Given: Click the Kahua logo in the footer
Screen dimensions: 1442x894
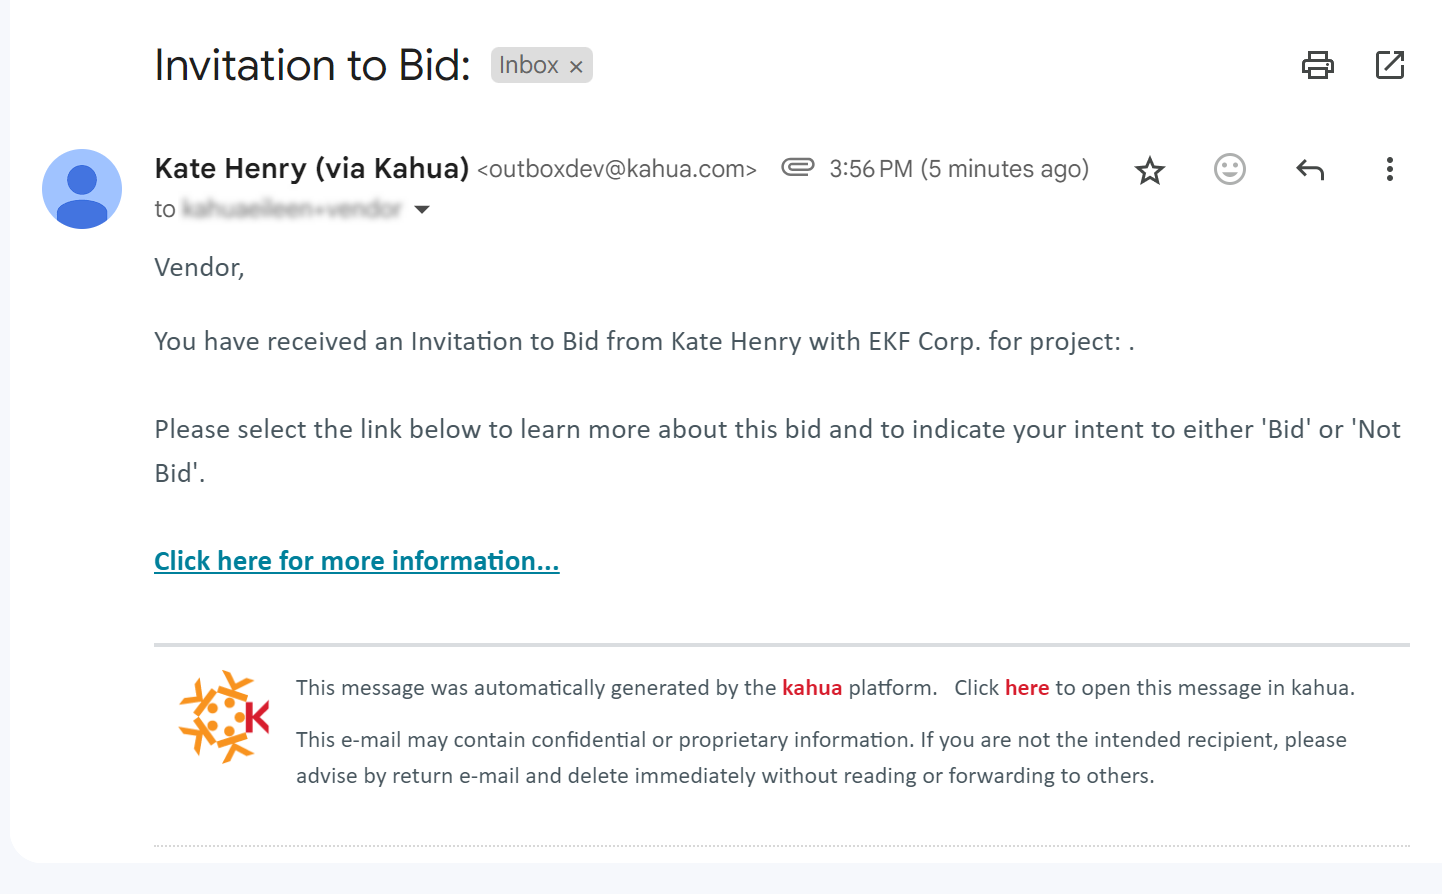Looking at the screenshot, I should [x=224, y=716].
